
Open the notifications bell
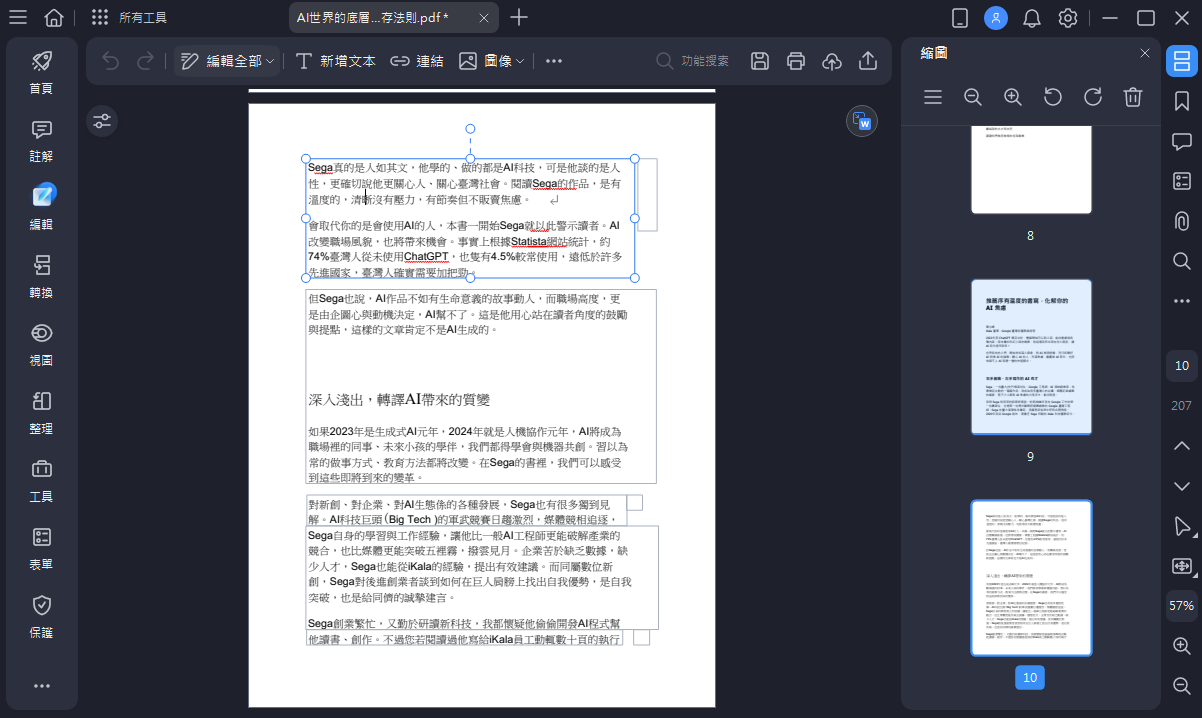click(x=1032, y=17)
